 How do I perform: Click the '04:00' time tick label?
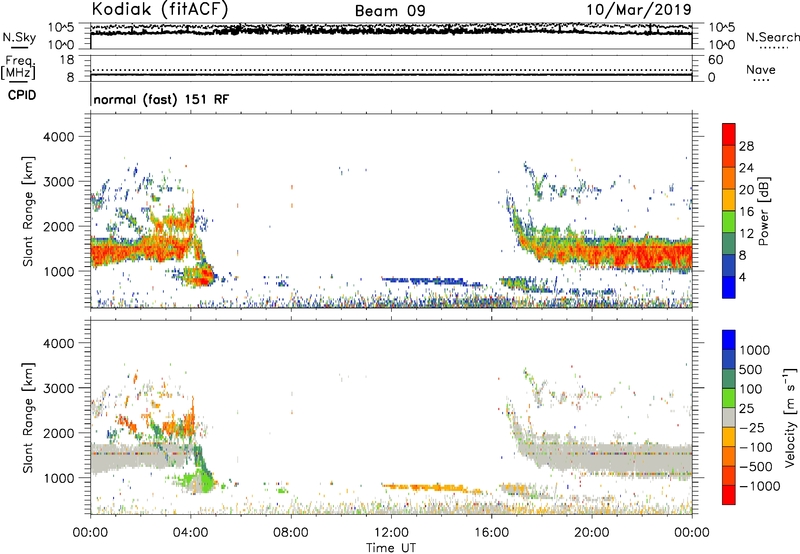pos(191,533)
